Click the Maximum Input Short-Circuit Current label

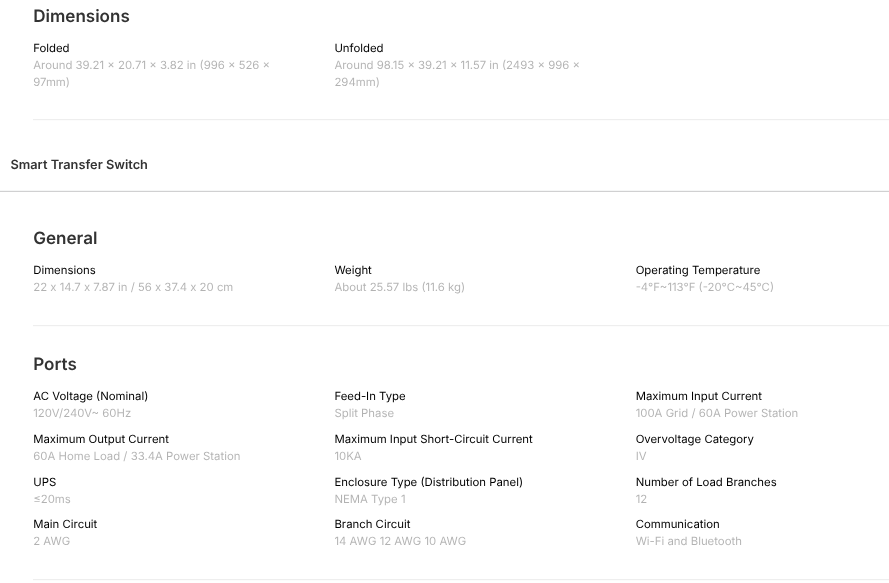tap(433, 439)
